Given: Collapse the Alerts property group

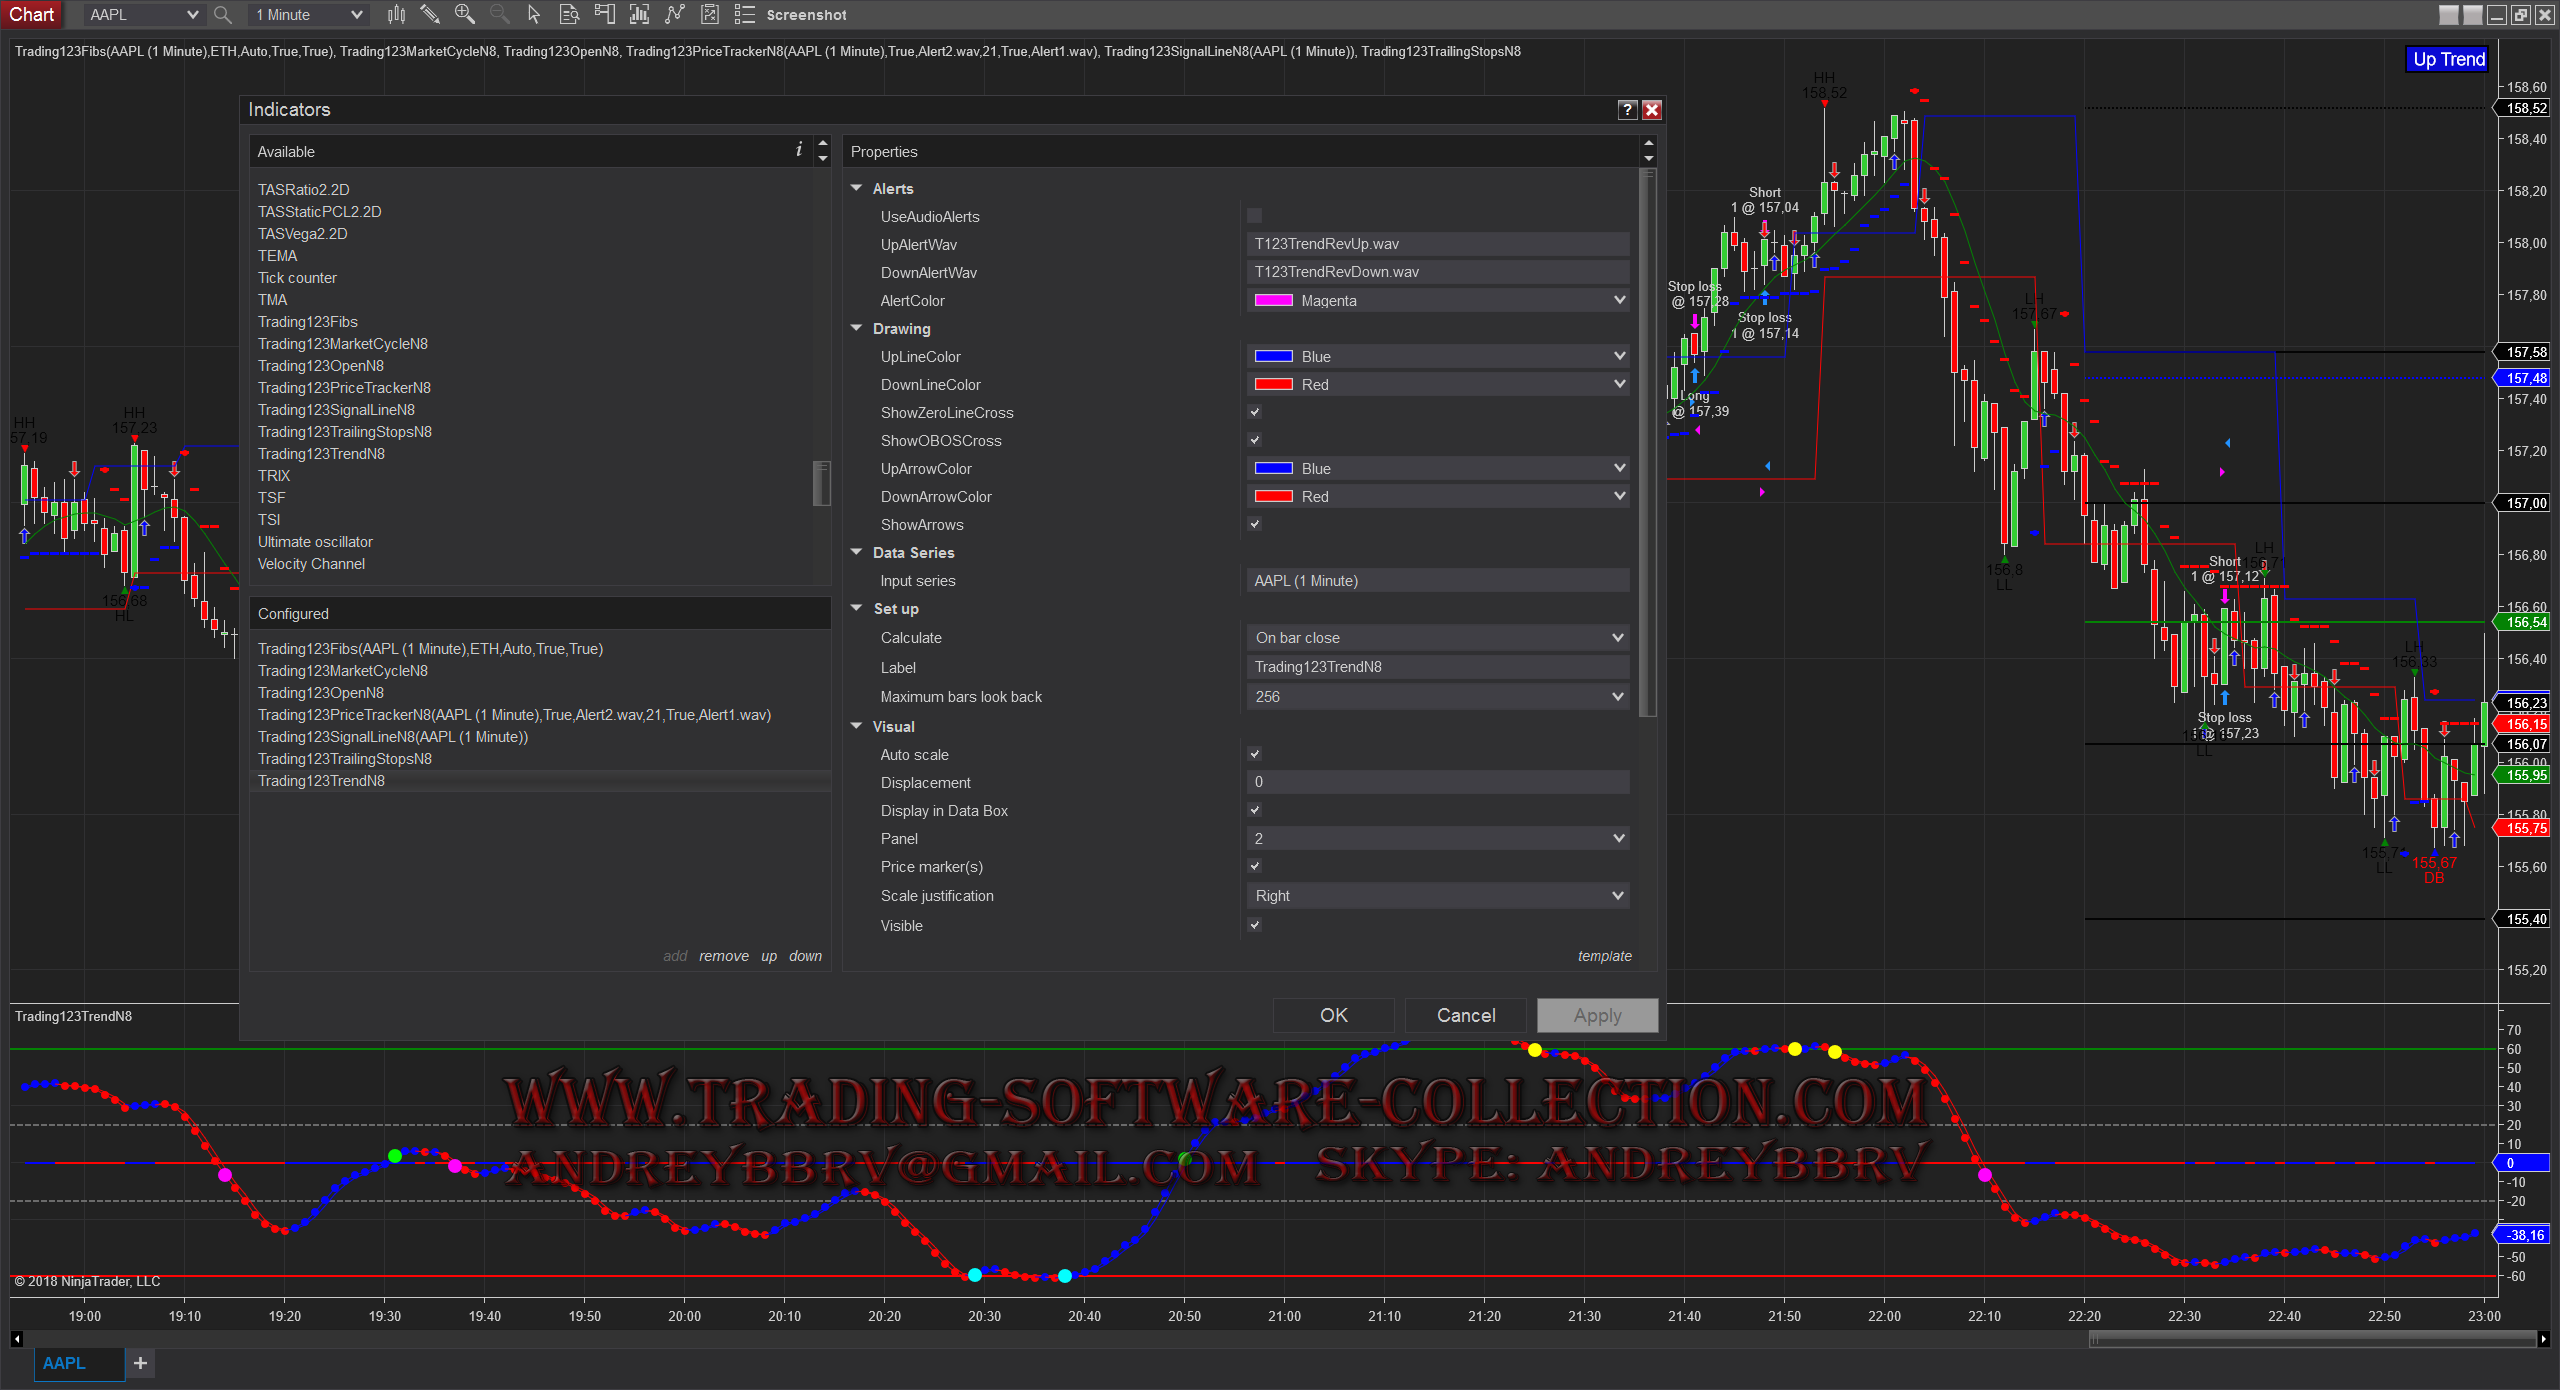Looking at the screenshot, I should pyautogui.click(x=857, y=188).
